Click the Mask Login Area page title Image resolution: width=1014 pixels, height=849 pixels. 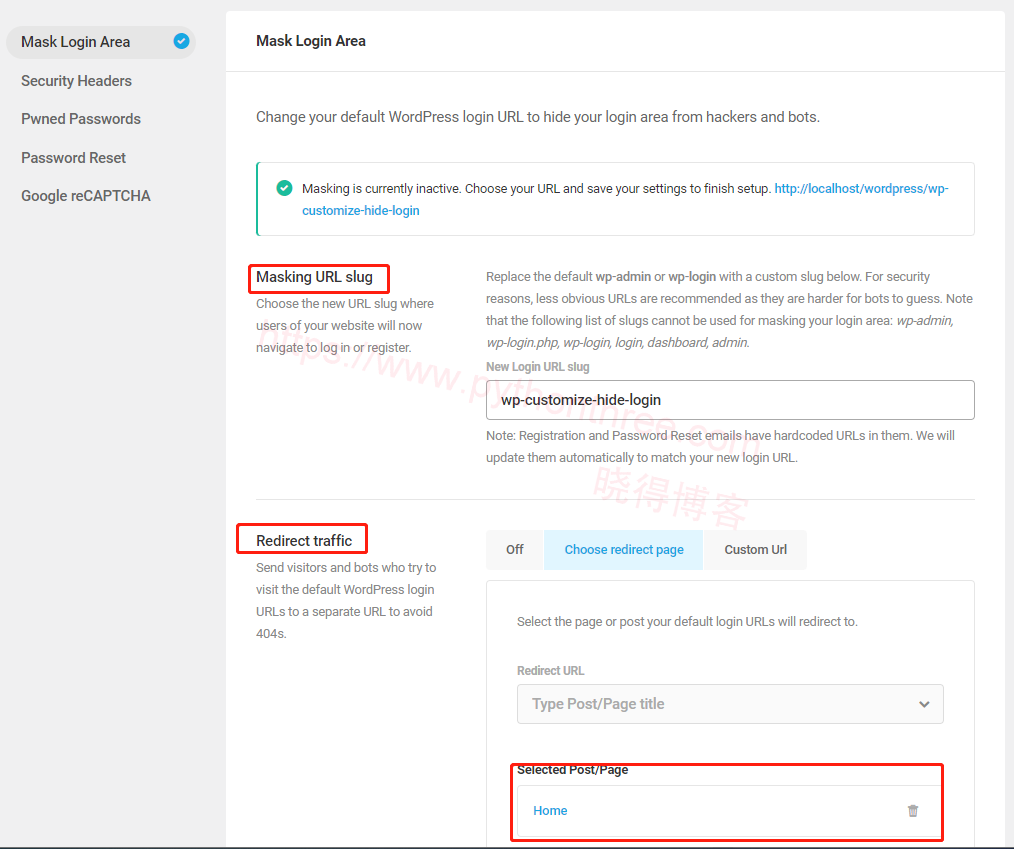pyautogui.click(x=311, y=41)
